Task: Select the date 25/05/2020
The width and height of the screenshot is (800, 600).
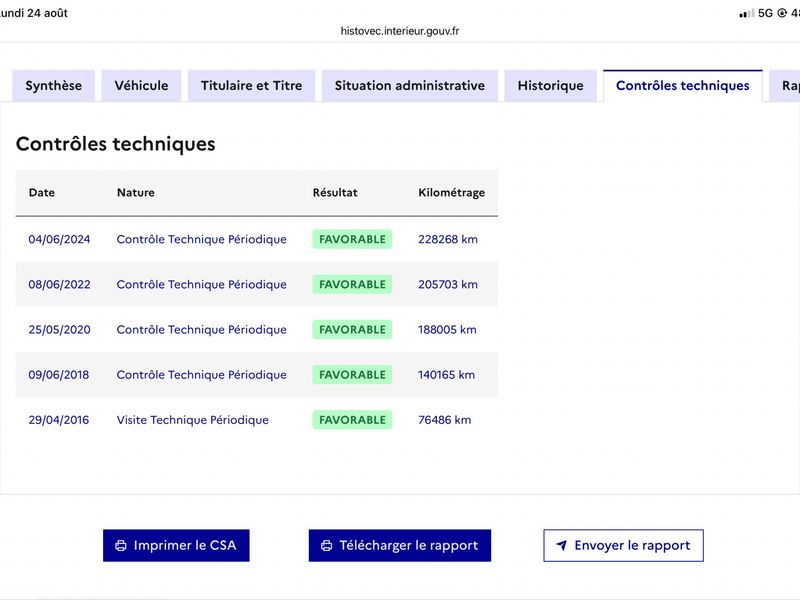Action: (59, 330)
